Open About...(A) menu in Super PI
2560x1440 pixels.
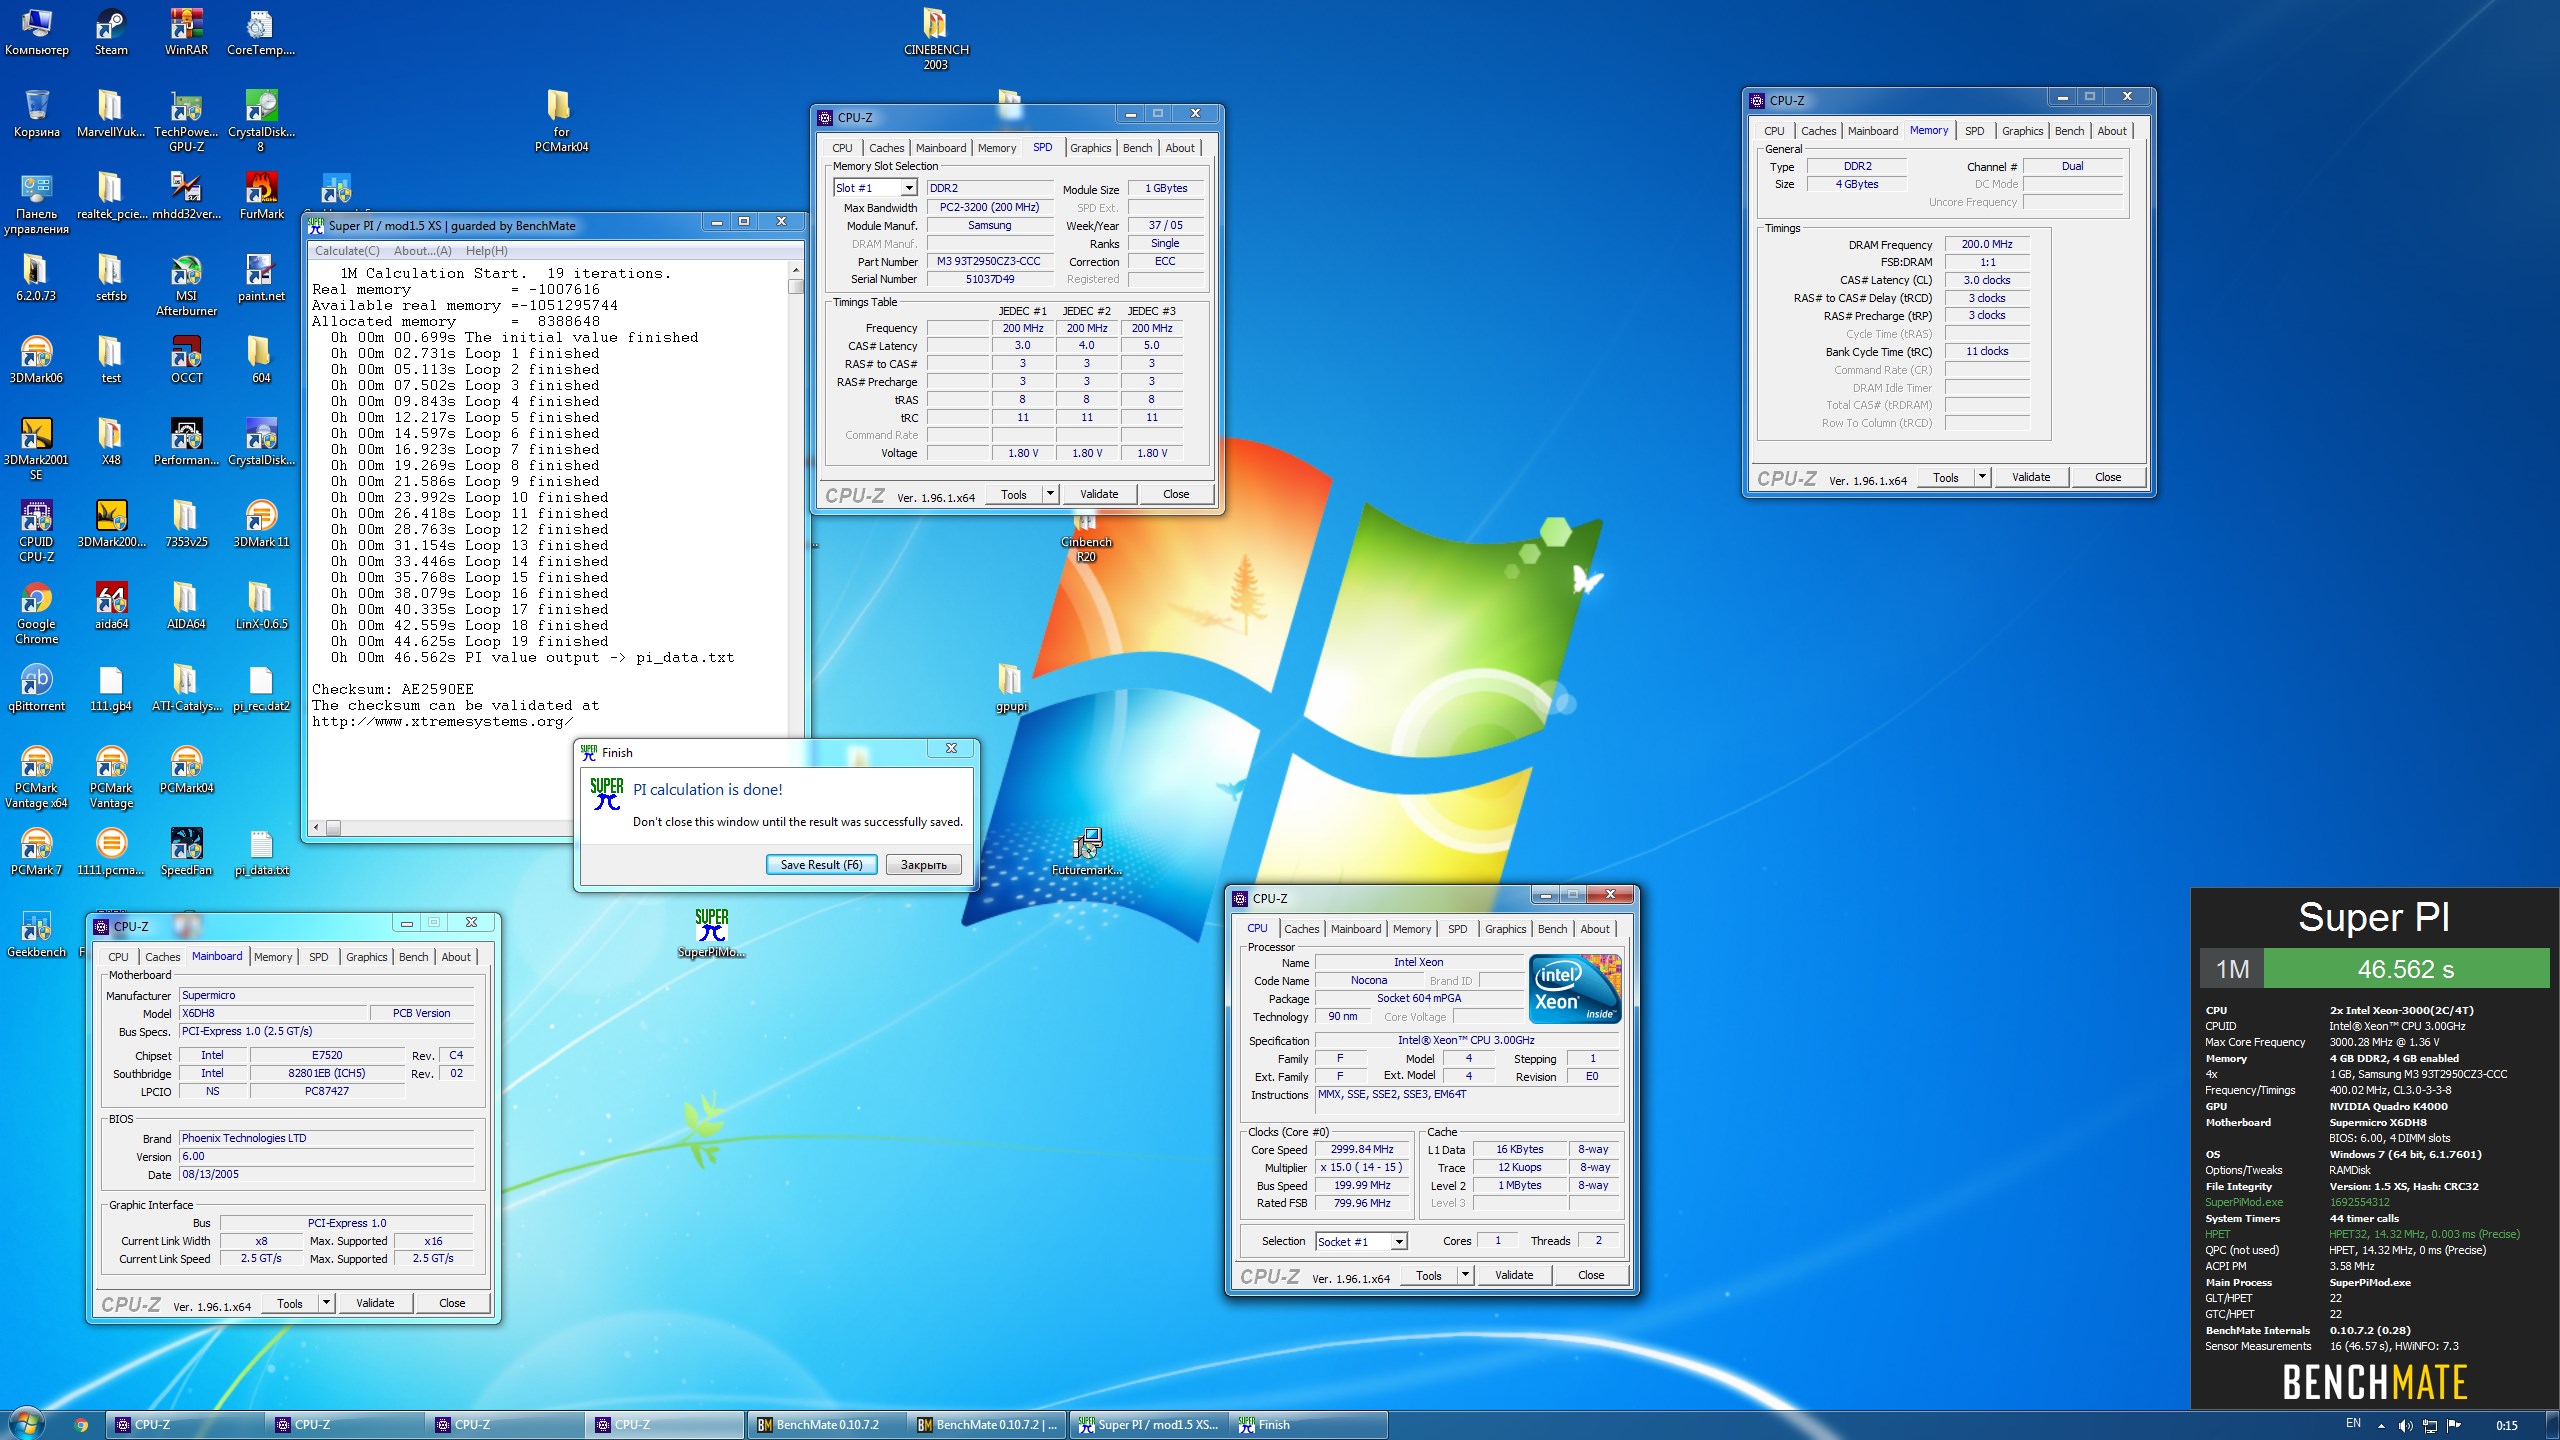point(423,251)
